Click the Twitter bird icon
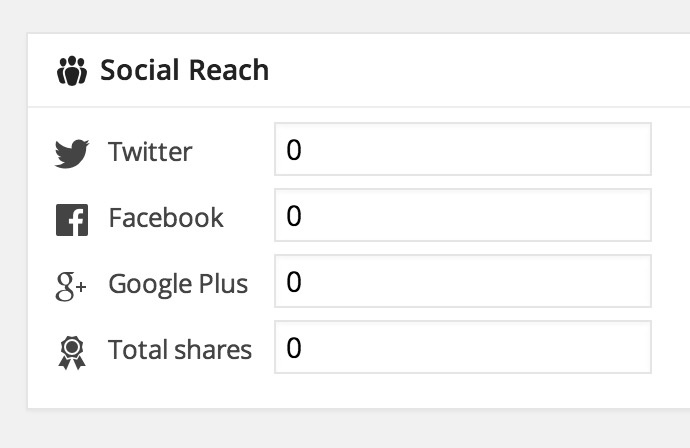Viewport: 690px width, 448px height. pyautogui.click(x=72, y=153)
